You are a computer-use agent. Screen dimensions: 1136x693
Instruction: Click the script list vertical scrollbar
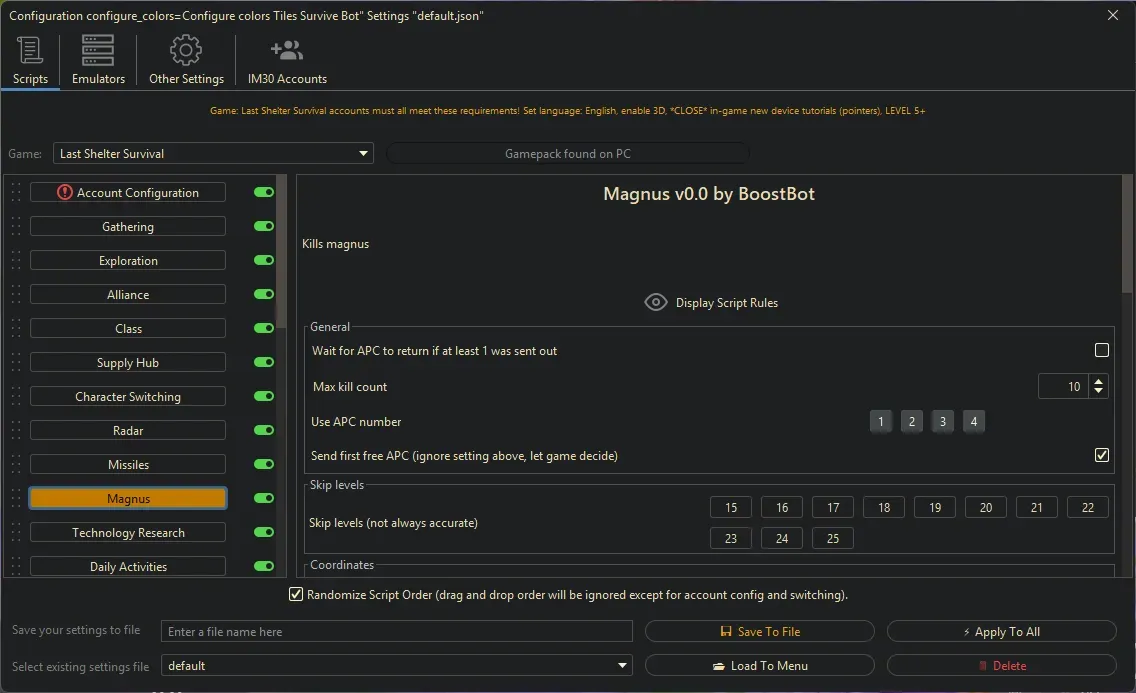click(x=281, y=250)
